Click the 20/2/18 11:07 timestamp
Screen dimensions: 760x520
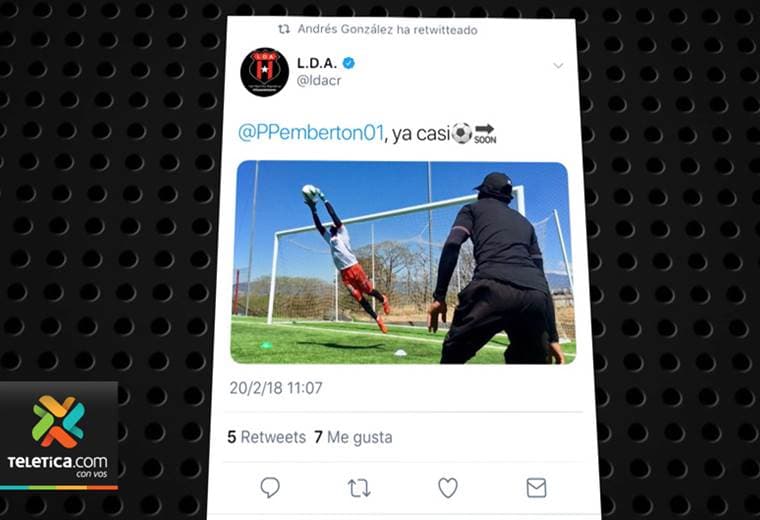pos(276,388)
